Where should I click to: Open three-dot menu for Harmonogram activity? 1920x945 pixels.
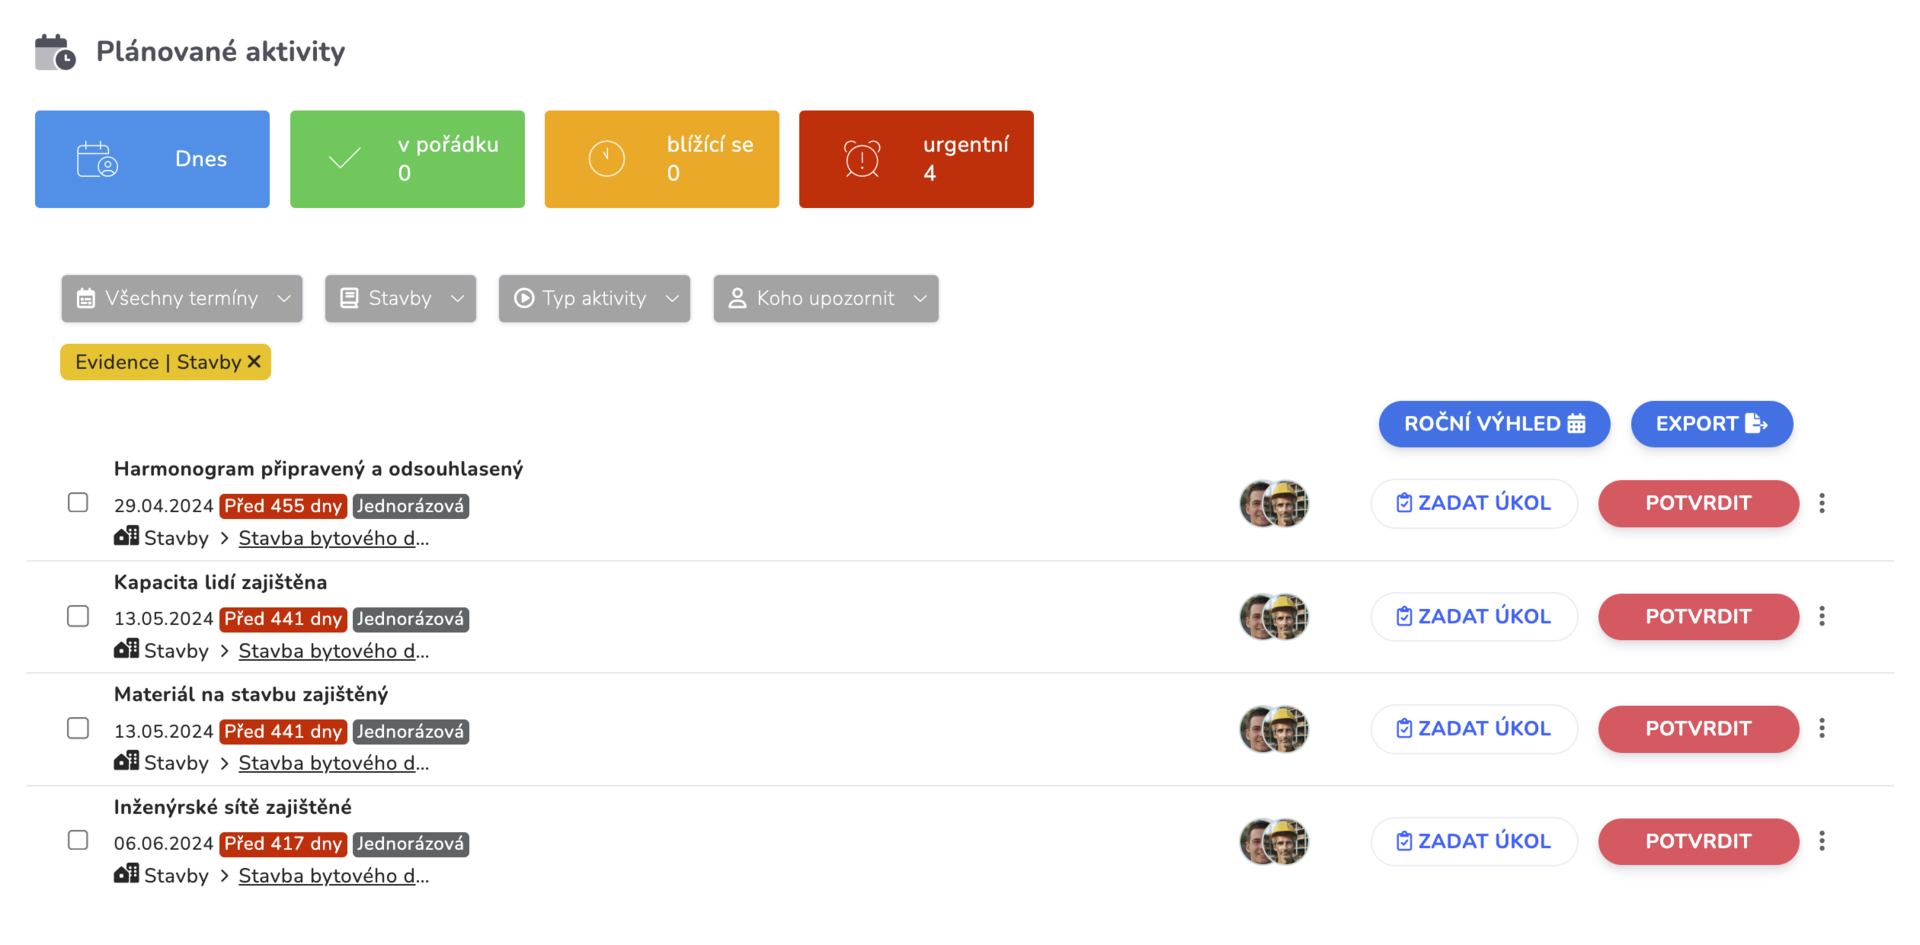pos(1821,503)
